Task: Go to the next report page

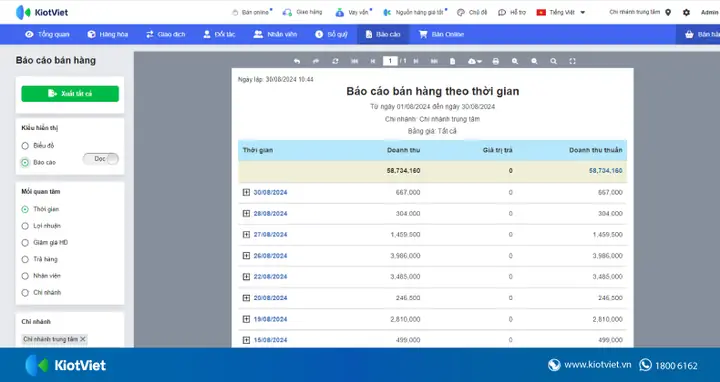Action: [x=416, y=61]
